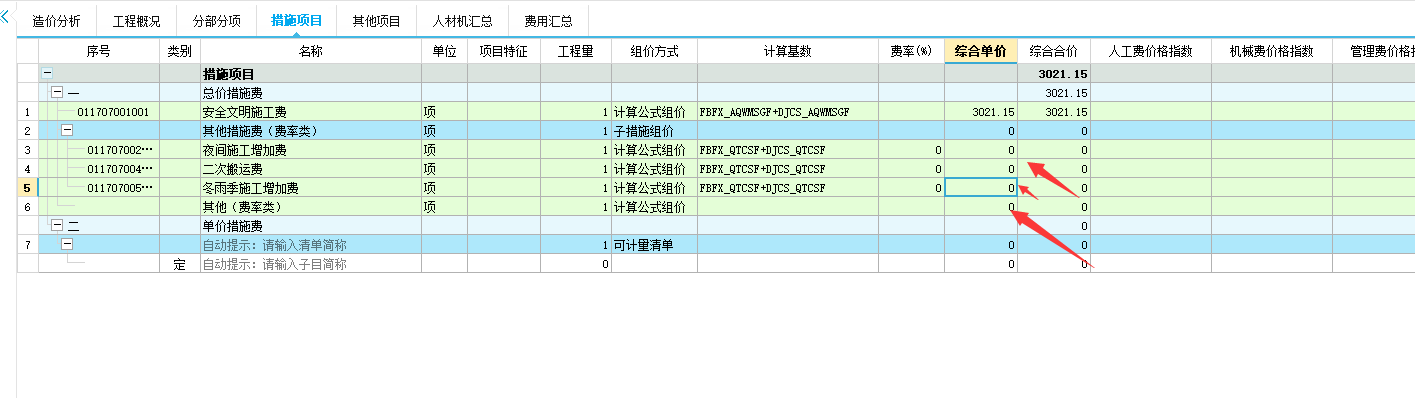
Task: Collapse the row 7 tree node
Action: tap(67, 245)
